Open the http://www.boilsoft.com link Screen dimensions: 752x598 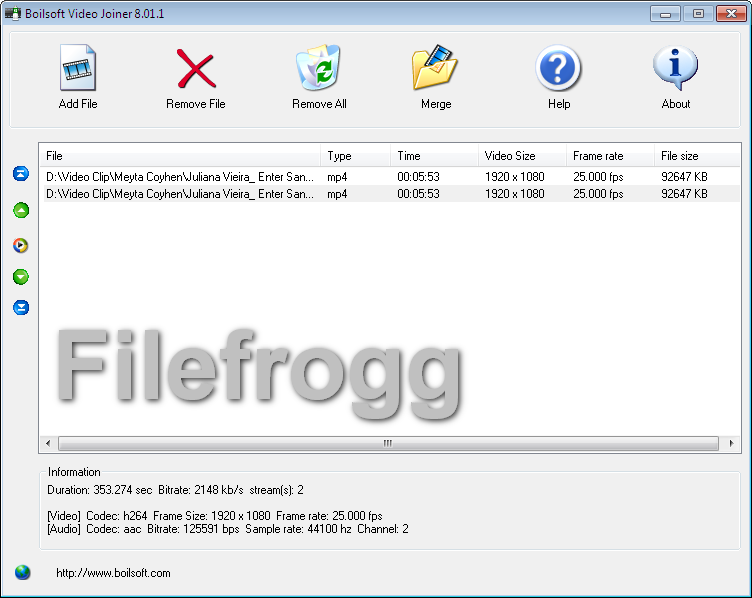click(113, 573)
